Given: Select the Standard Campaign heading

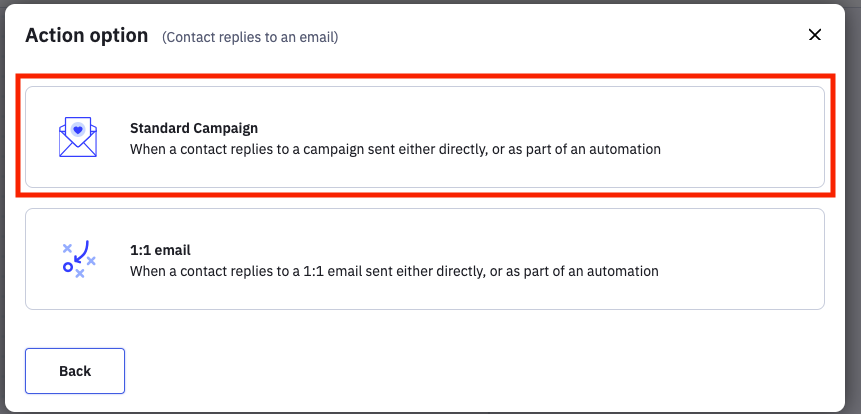Looking at the screenshot, I should point(194,128).
